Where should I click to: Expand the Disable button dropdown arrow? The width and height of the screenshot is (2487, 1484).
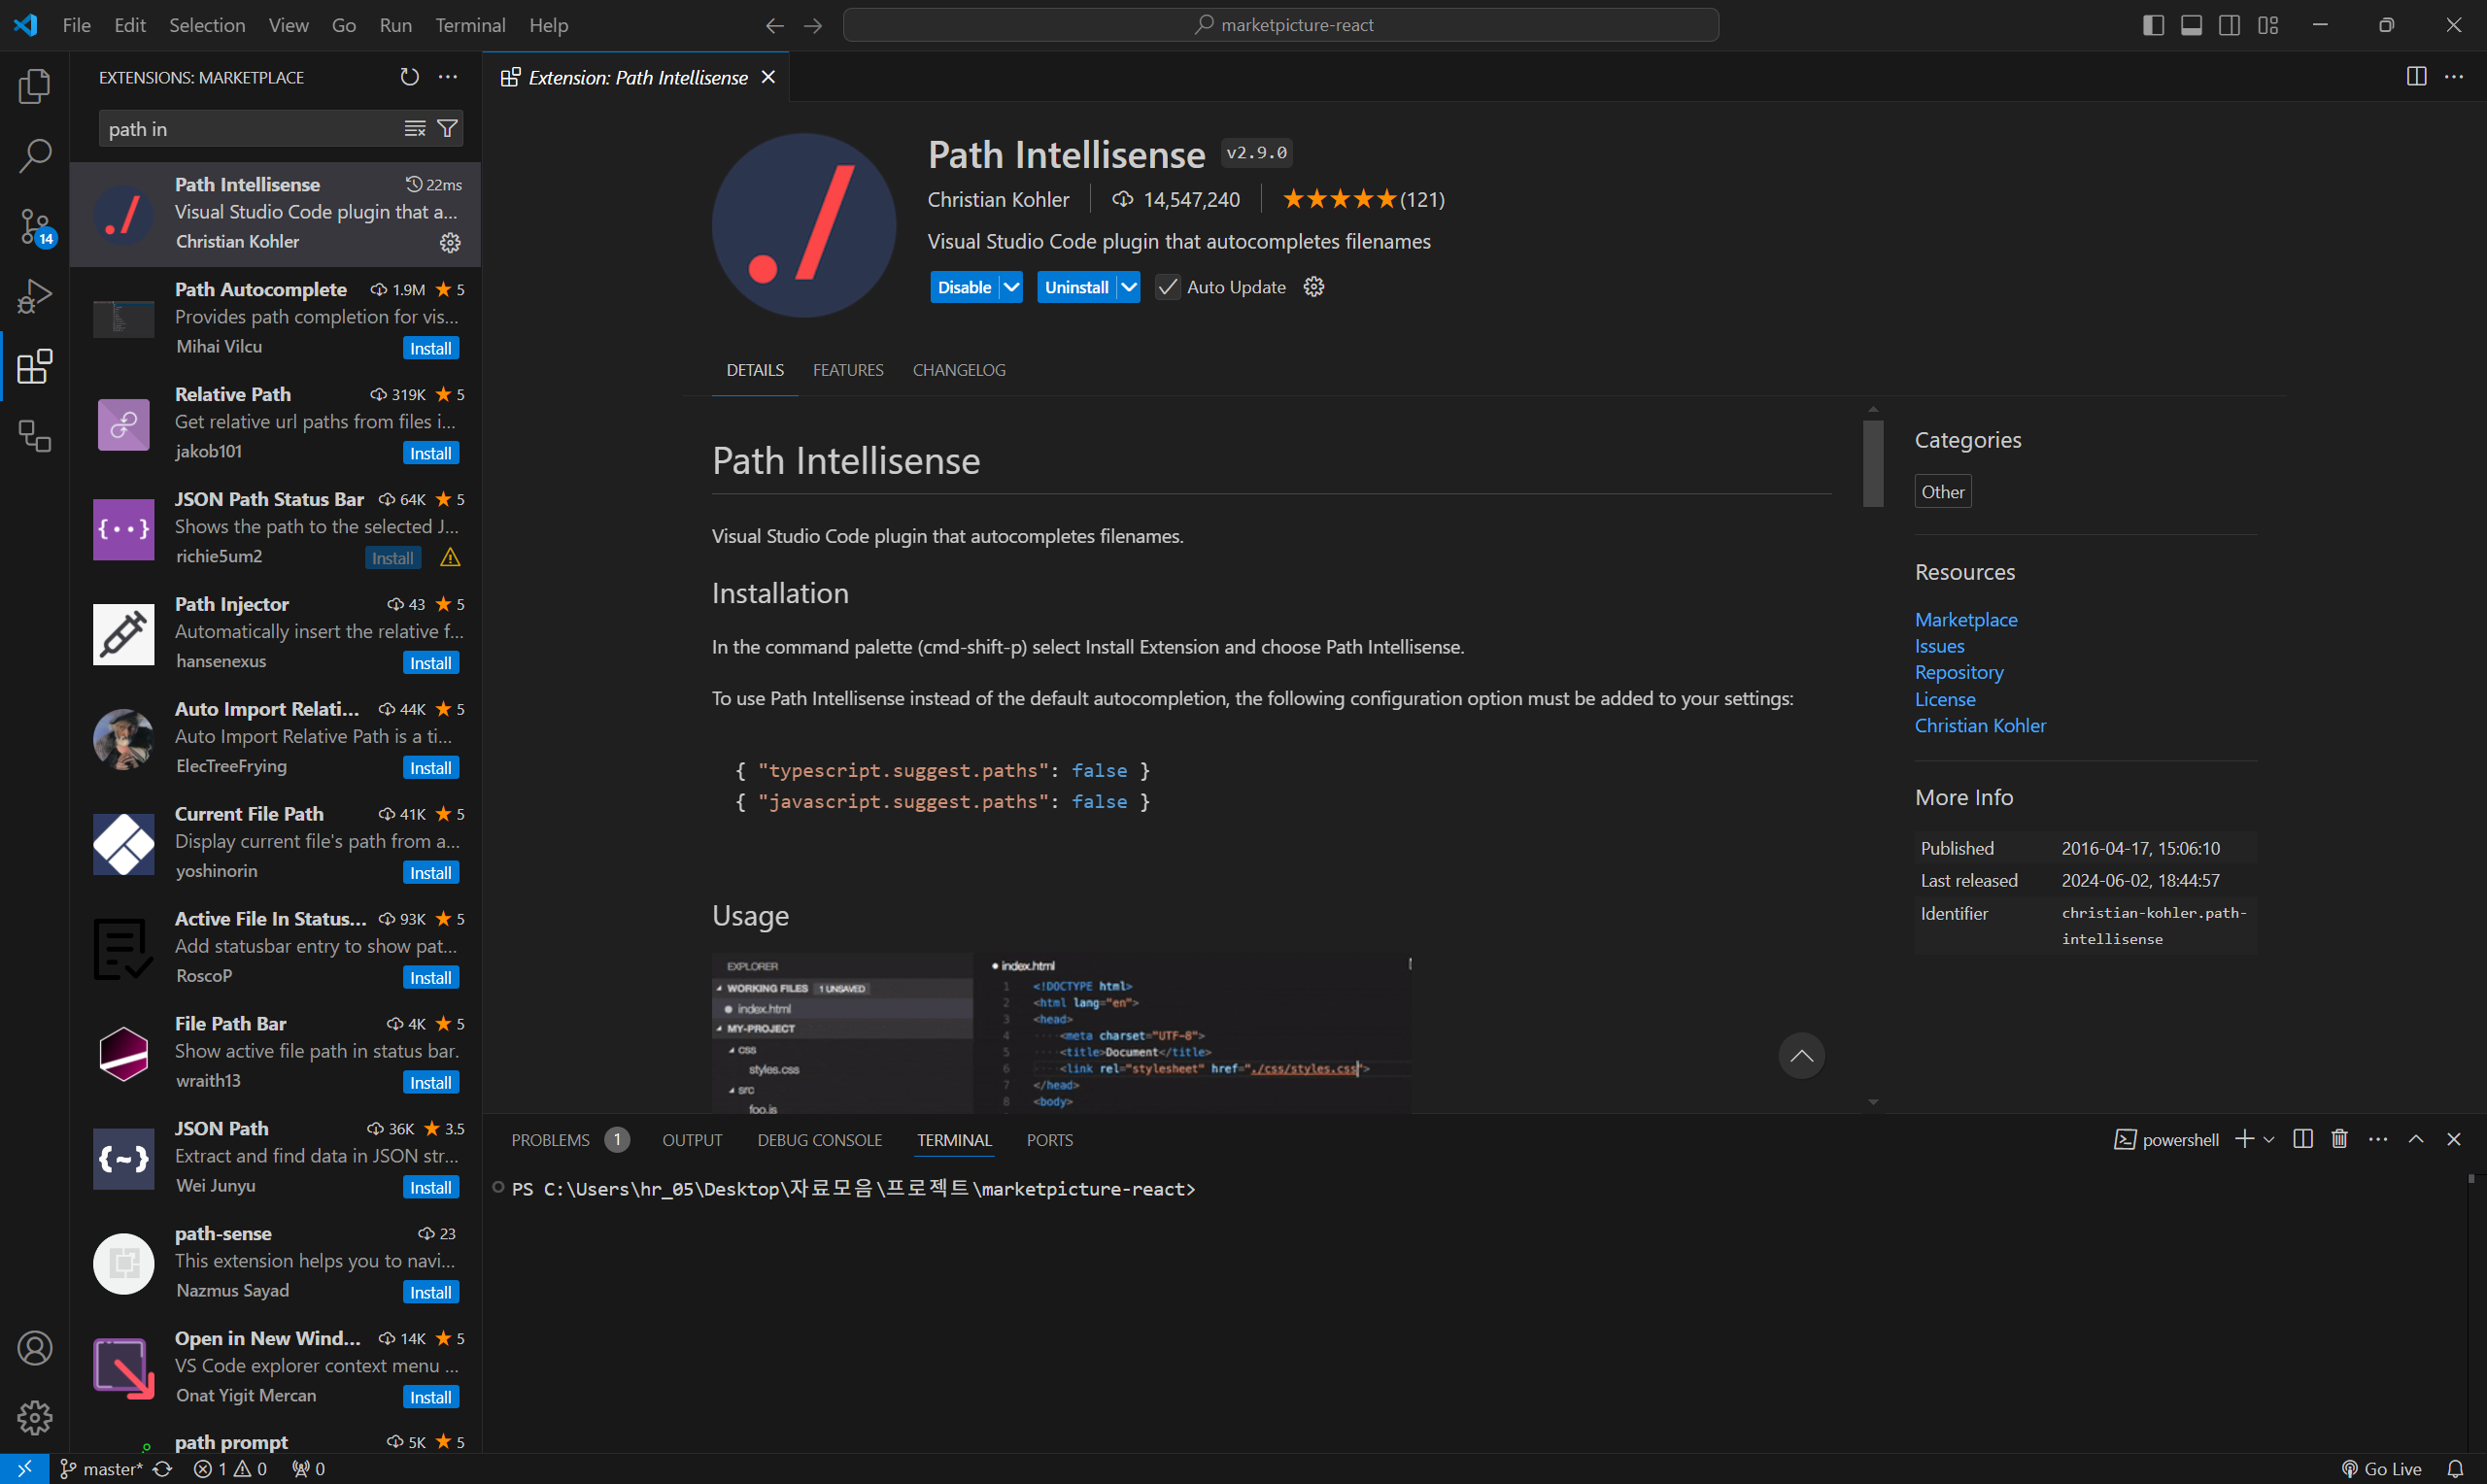(1012, 287)
